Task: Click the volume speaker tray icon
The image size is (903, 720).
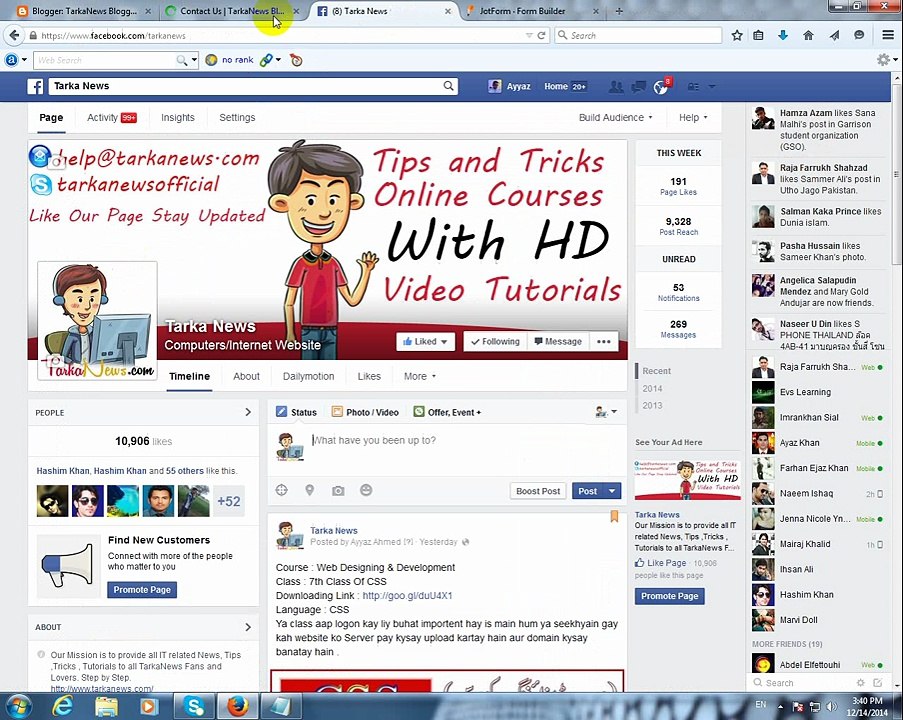Action: tap(831, 706)
